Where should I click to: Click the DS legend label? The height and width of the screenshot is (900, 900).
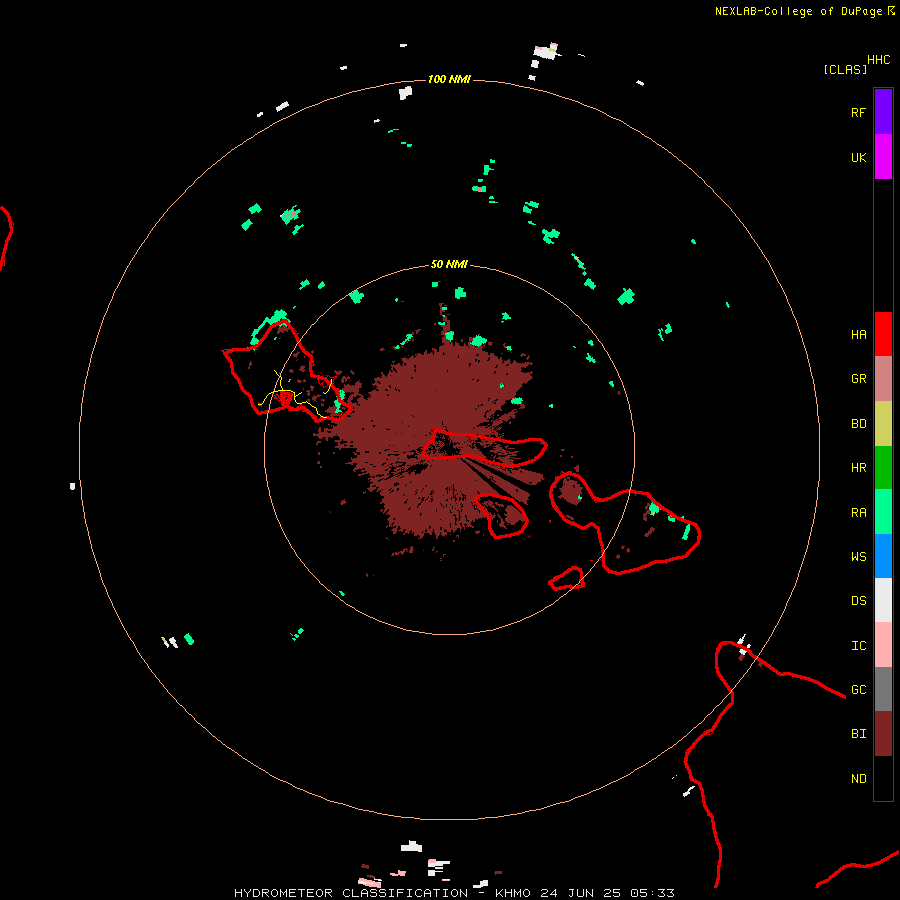coord(858,601)
